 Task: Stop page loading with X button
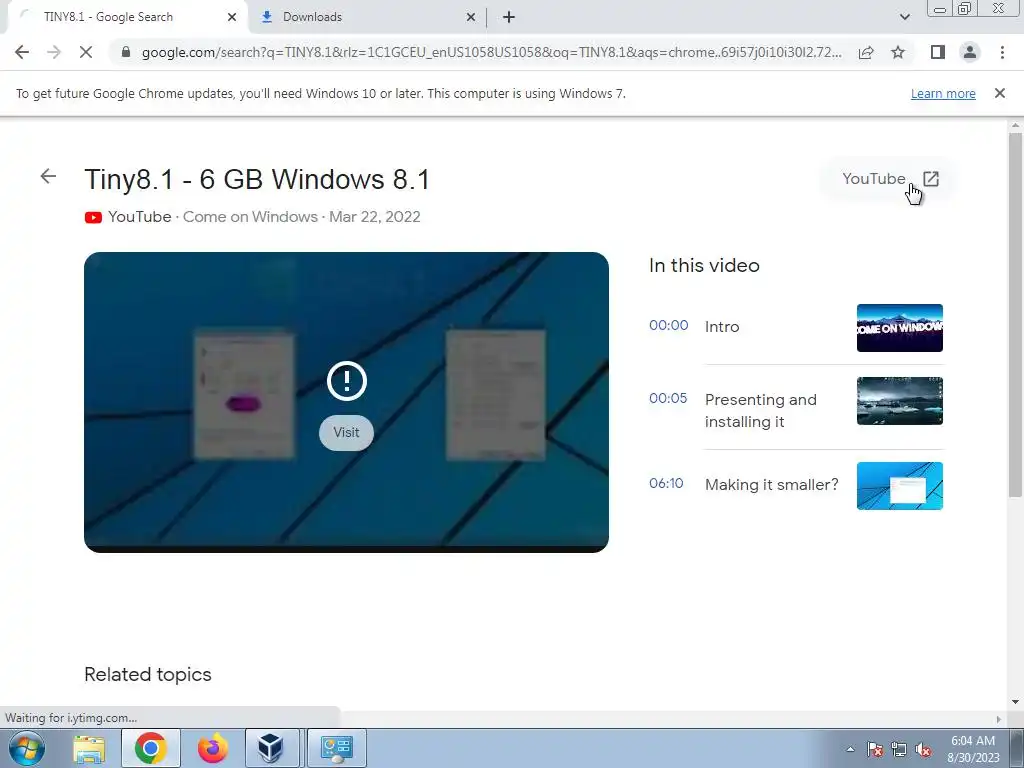(x=86, y=52)
